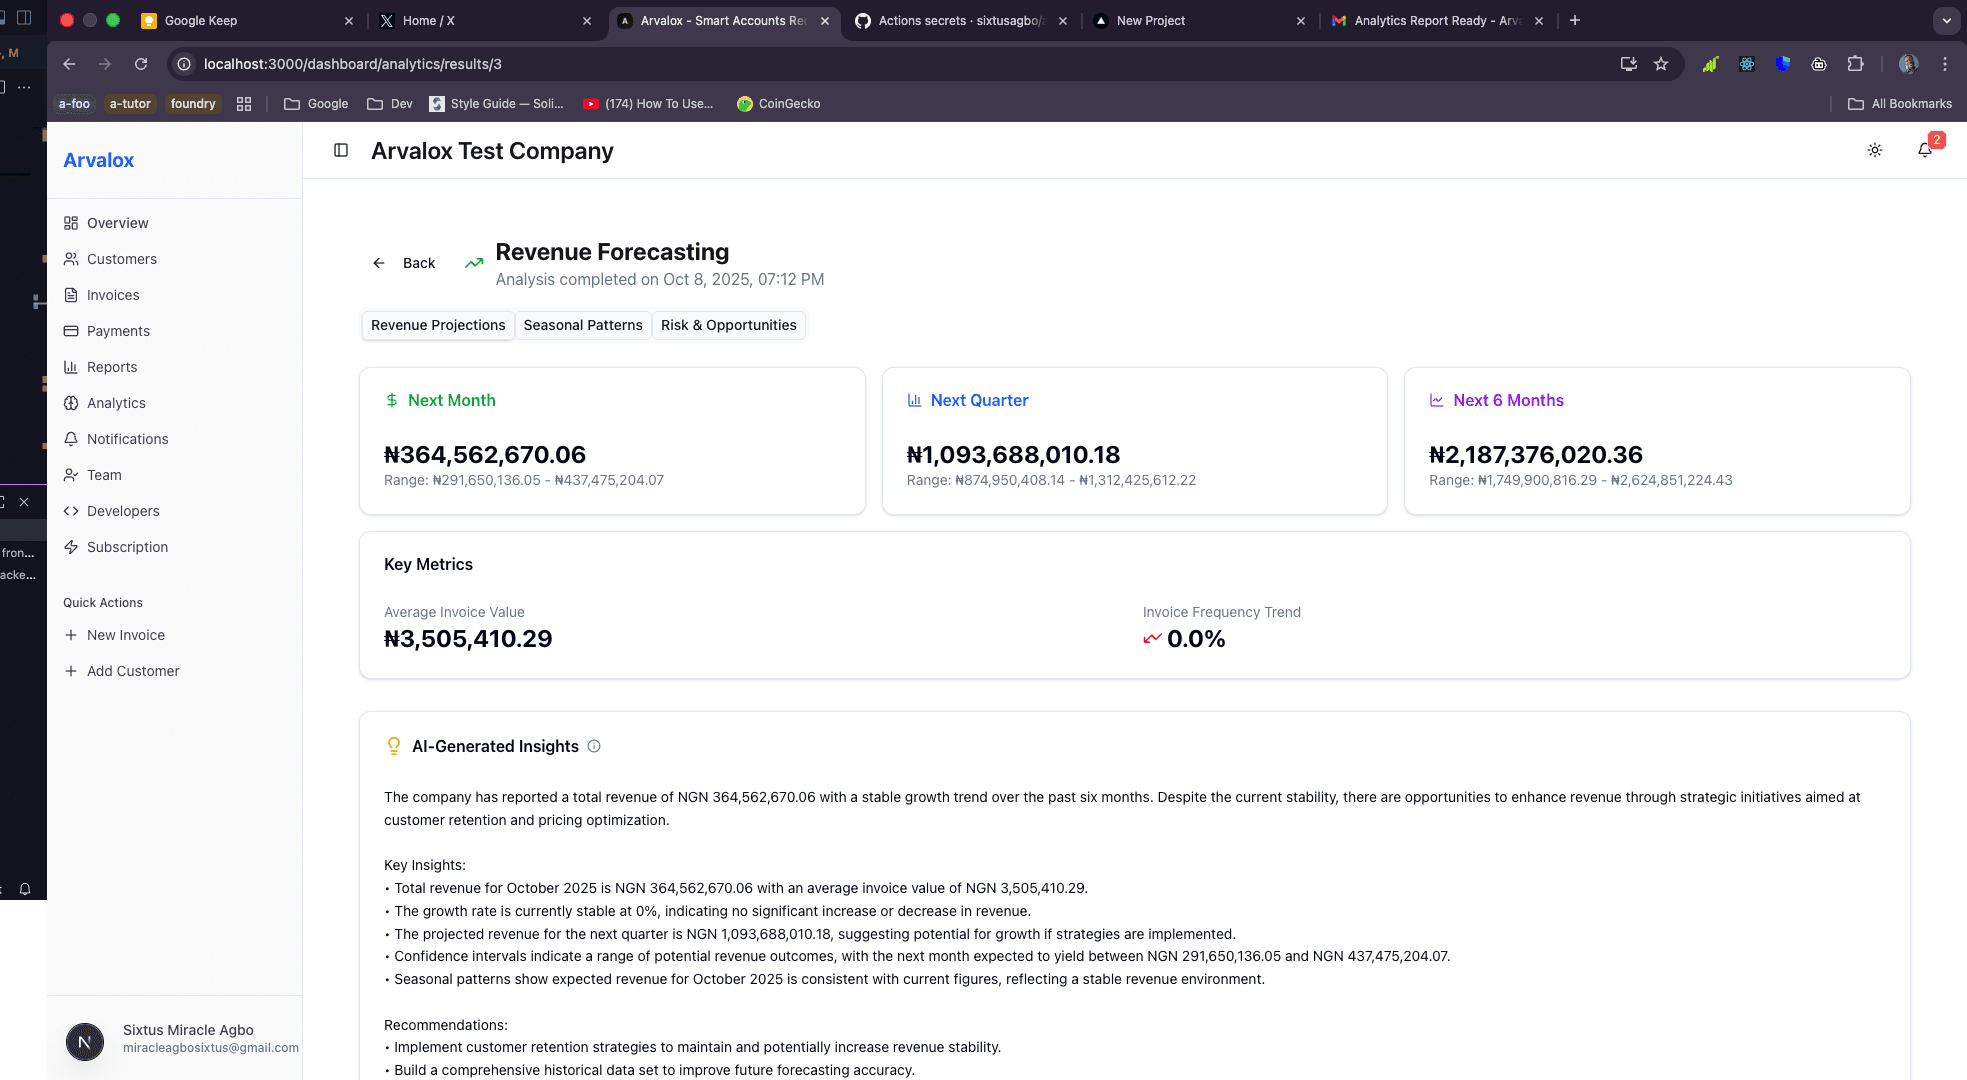This screenshot has width=1967, height=1080.
Task: Switch to the Home / X tab
Action: pos(485,20)
